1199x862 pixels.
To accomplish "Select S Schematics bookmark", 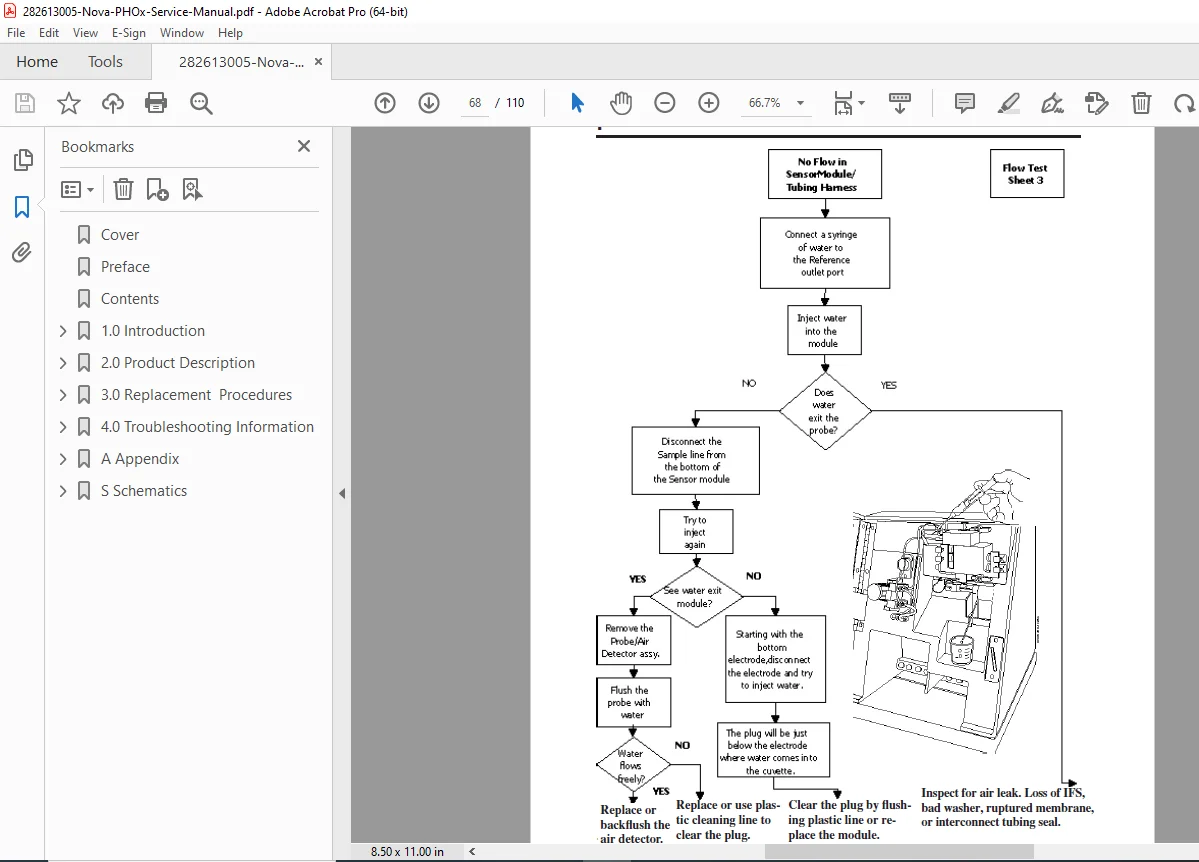I will click(144, 491).
